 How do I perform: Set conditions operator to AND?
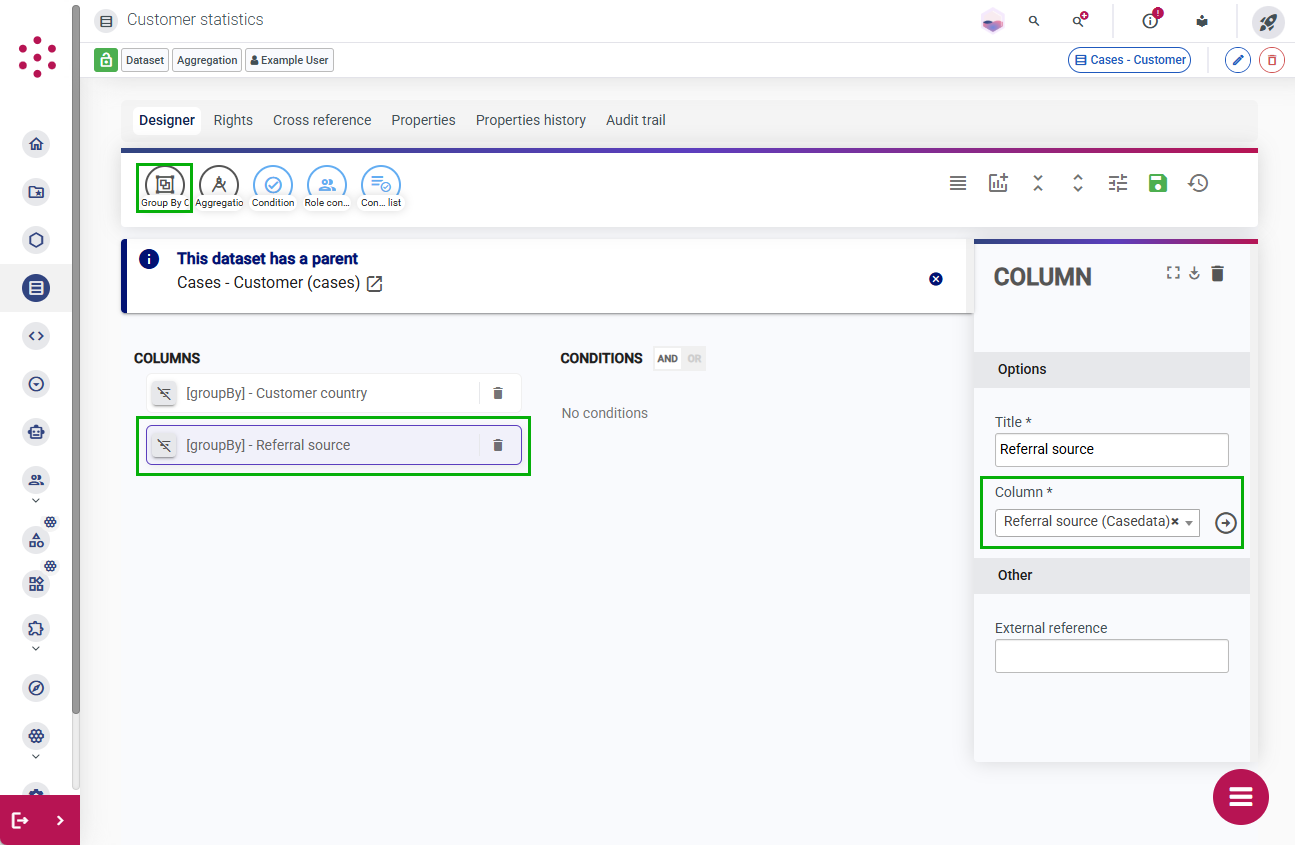coord(667,359)
